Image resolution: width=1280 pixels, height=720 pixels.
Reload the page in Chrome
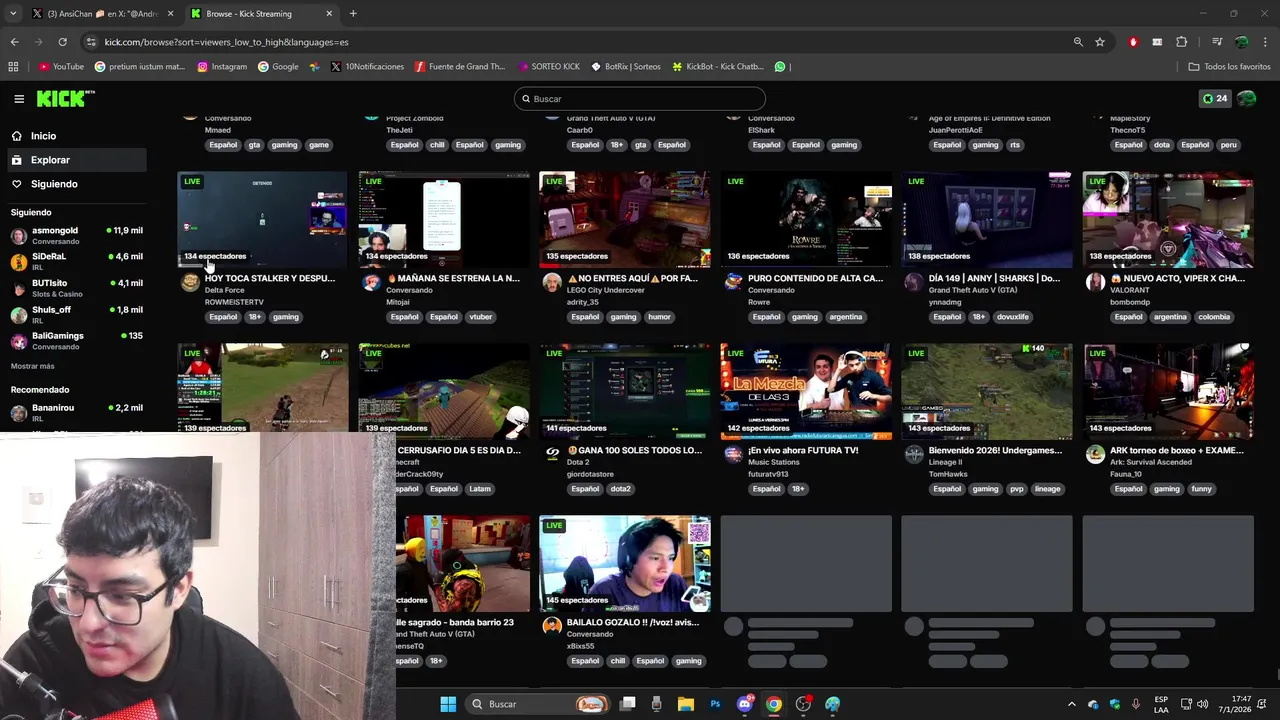(62, 42)
